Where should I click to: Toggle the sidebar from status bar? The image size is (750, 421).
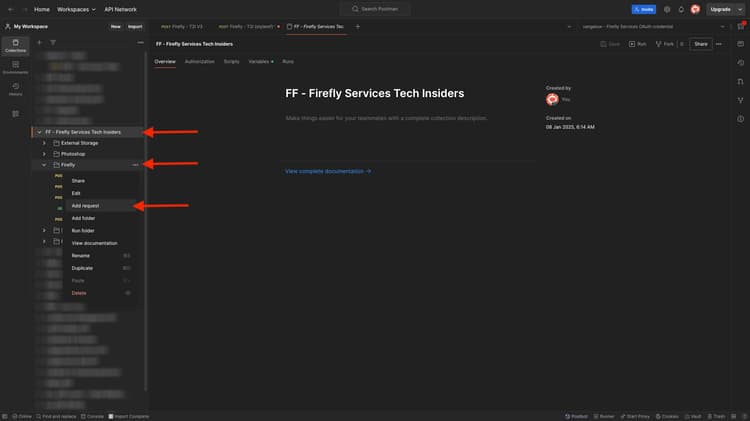(x=5, y=416)
